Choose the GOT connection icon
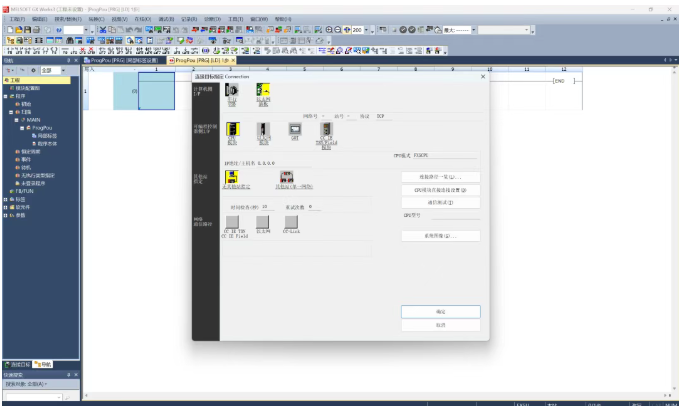Viewport: 682px width, 406px height. tap(295, 130)
